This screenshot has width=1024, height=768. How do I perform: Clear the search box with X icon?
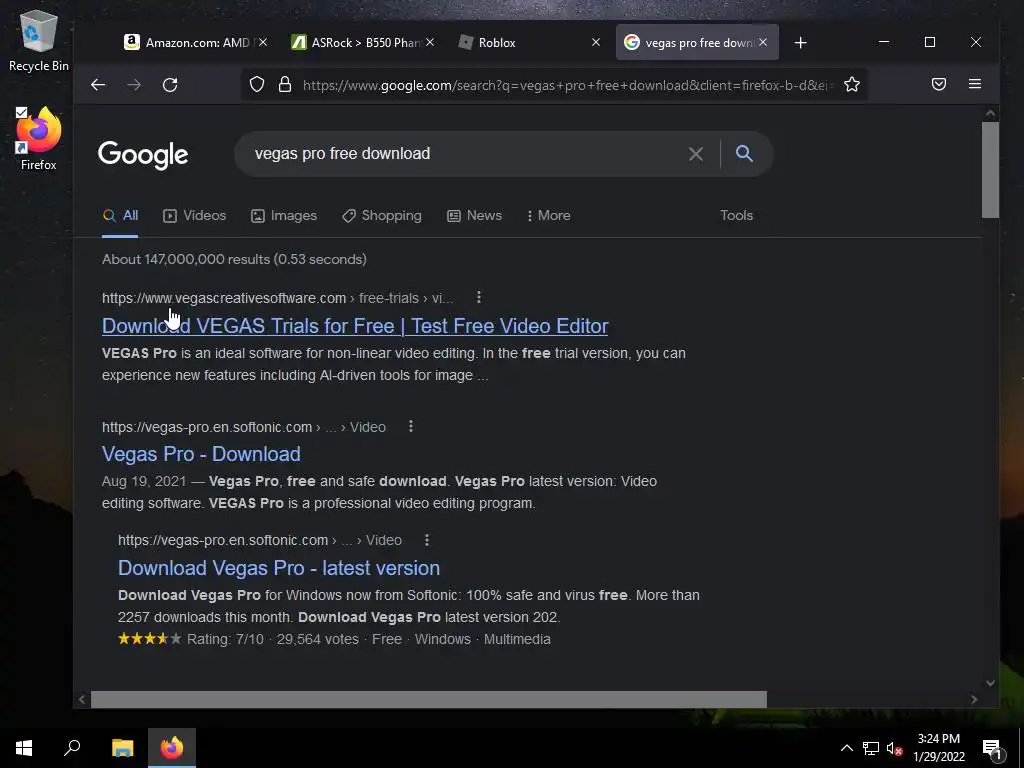[696, 154]
